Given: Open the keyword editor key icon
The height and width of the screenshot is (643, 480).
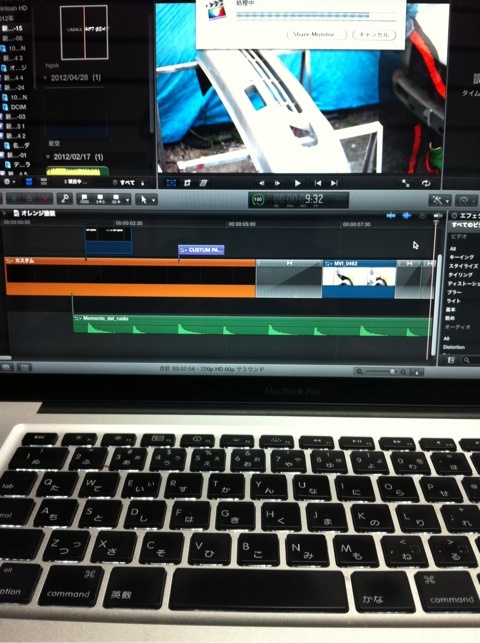Looking at the screenshot, I should click(65, 199).
